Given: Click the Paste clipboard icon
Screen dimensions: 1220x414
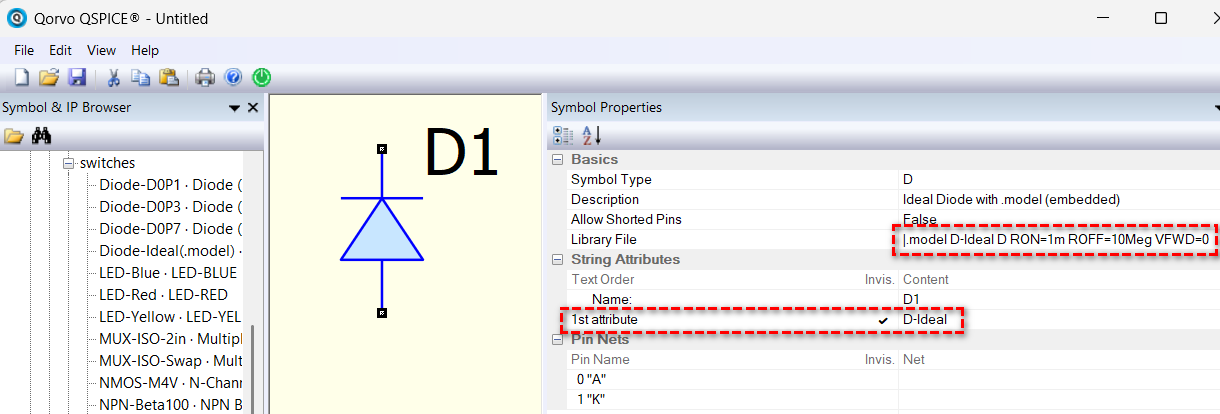Looking at the screenshot, I should (169, 77).
